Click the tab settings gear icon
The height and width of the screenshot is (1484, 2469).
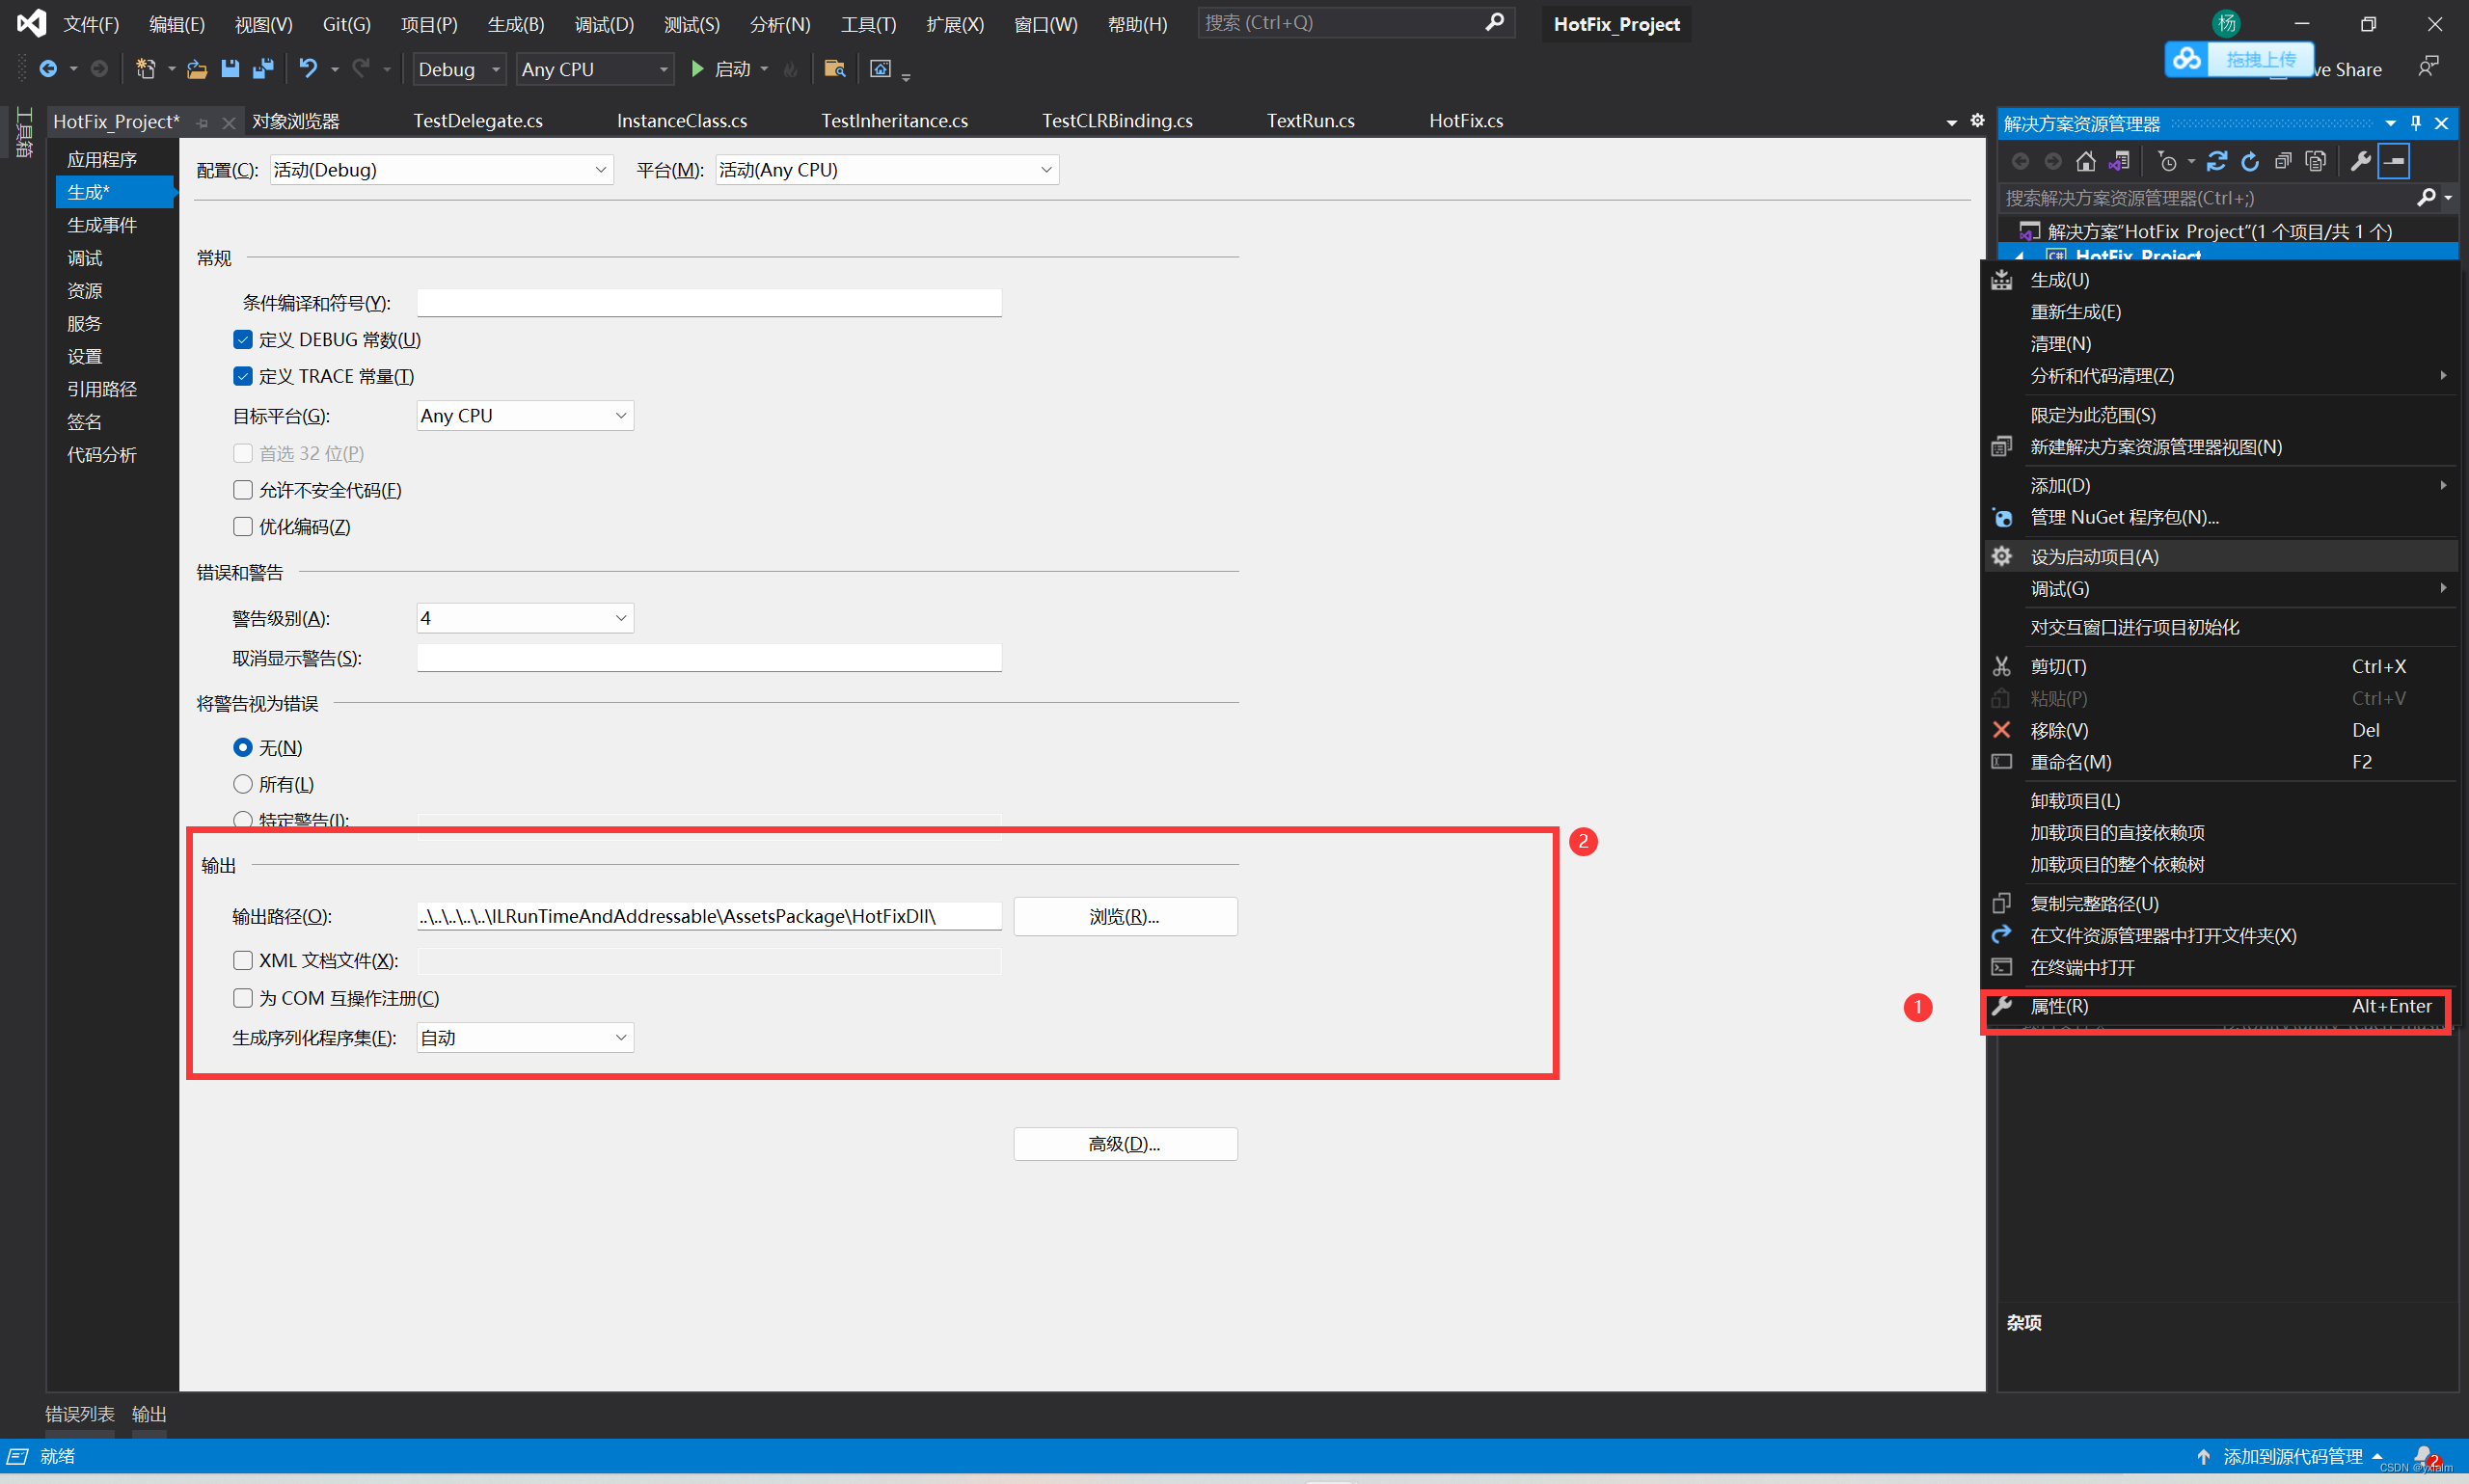pos(1977,120)
